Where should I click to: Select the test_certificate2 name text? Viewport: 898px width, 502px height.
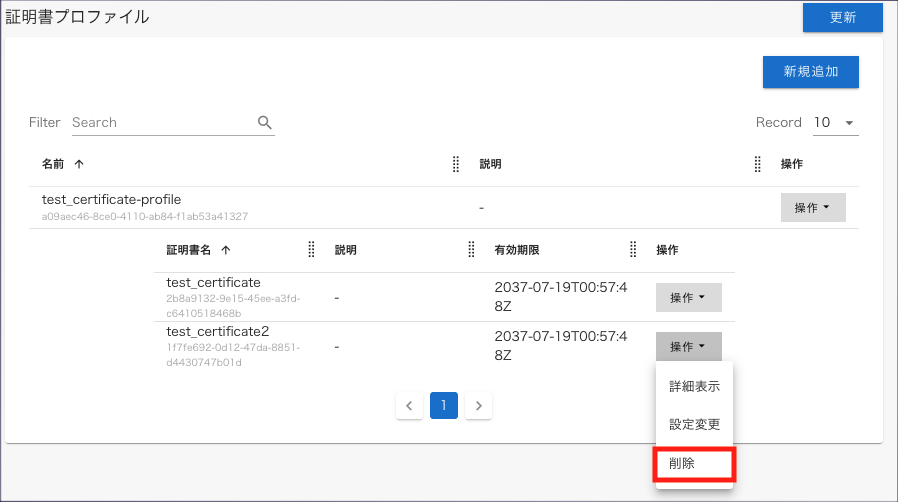point(218,331)
